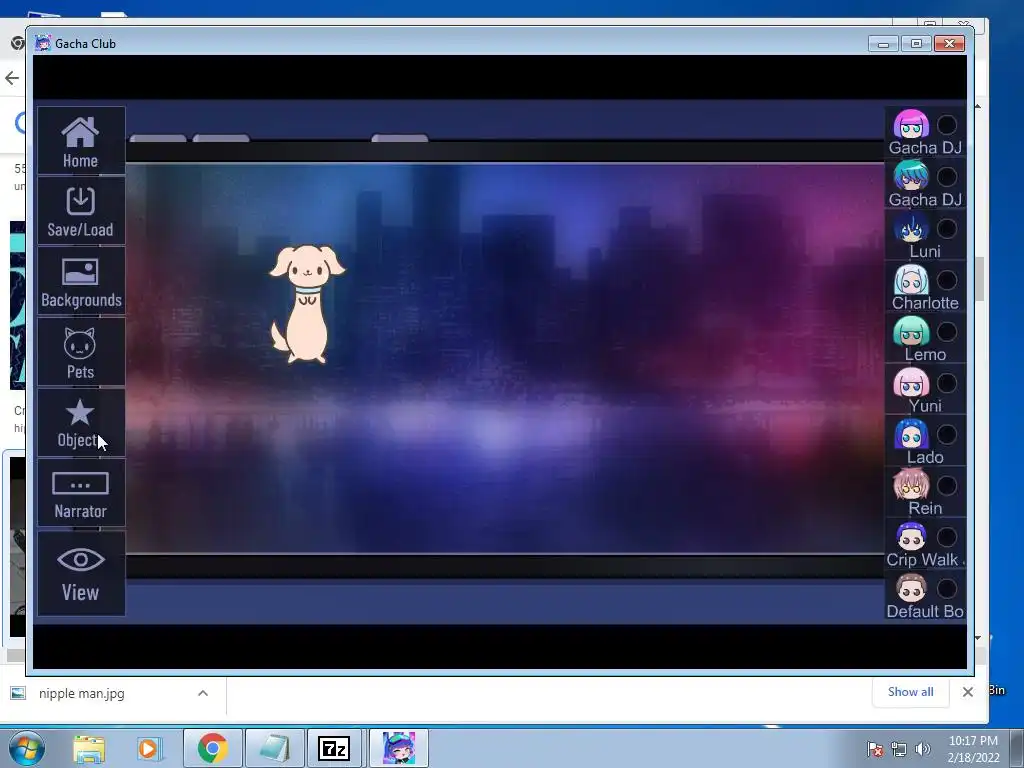Screen dimensions: 1024x768
Task: Select the Rein character avatar
Action: (911, 485)
